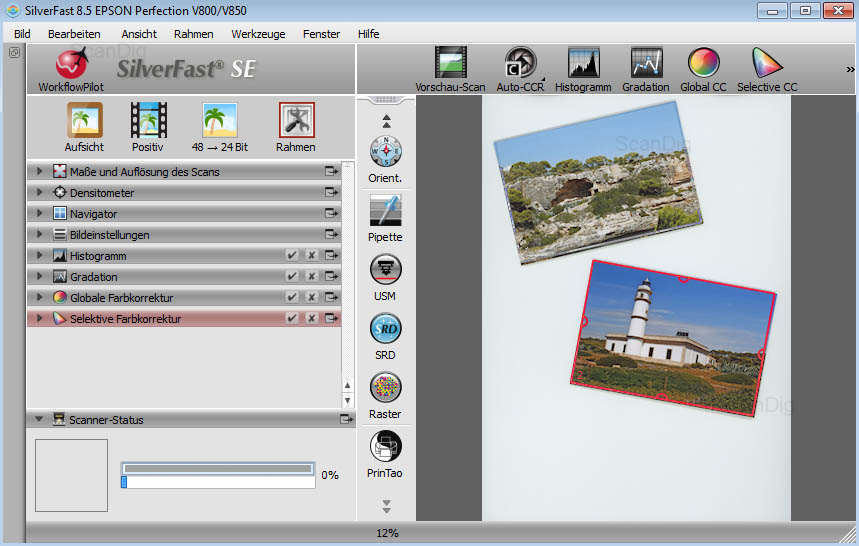Open the Hilfe menu
Screen dimensions: 859x546
click(369, 34)
